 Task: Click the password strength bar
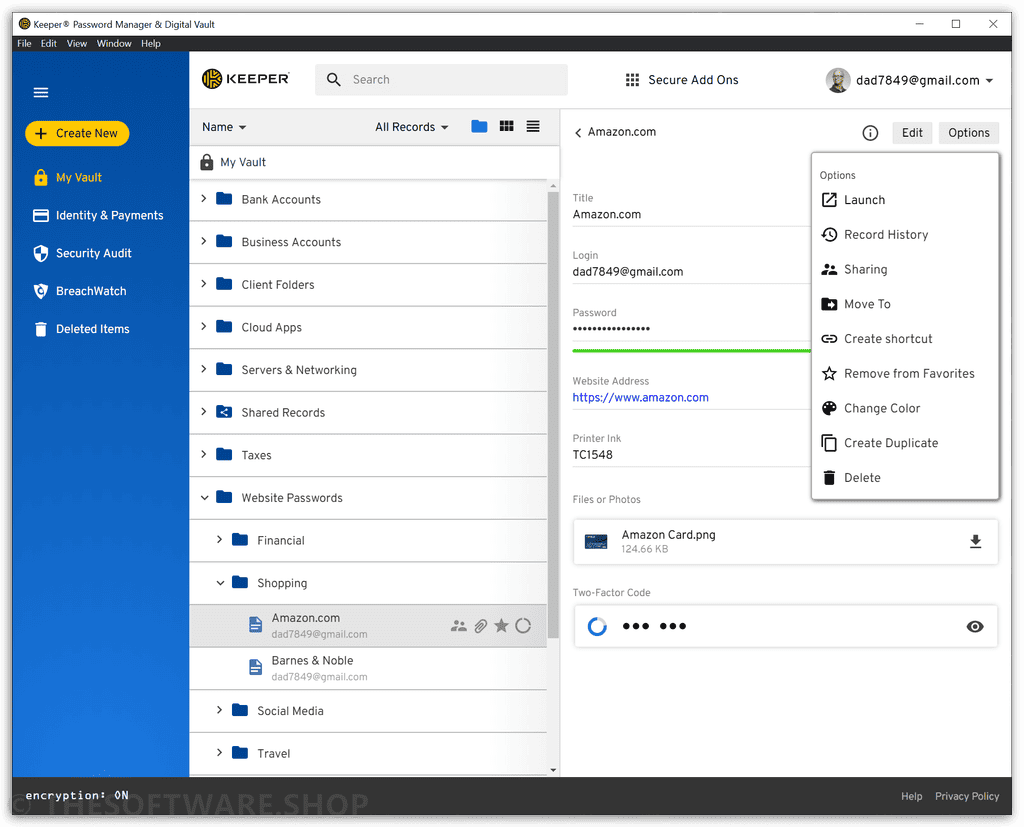[x=692, y=351]
